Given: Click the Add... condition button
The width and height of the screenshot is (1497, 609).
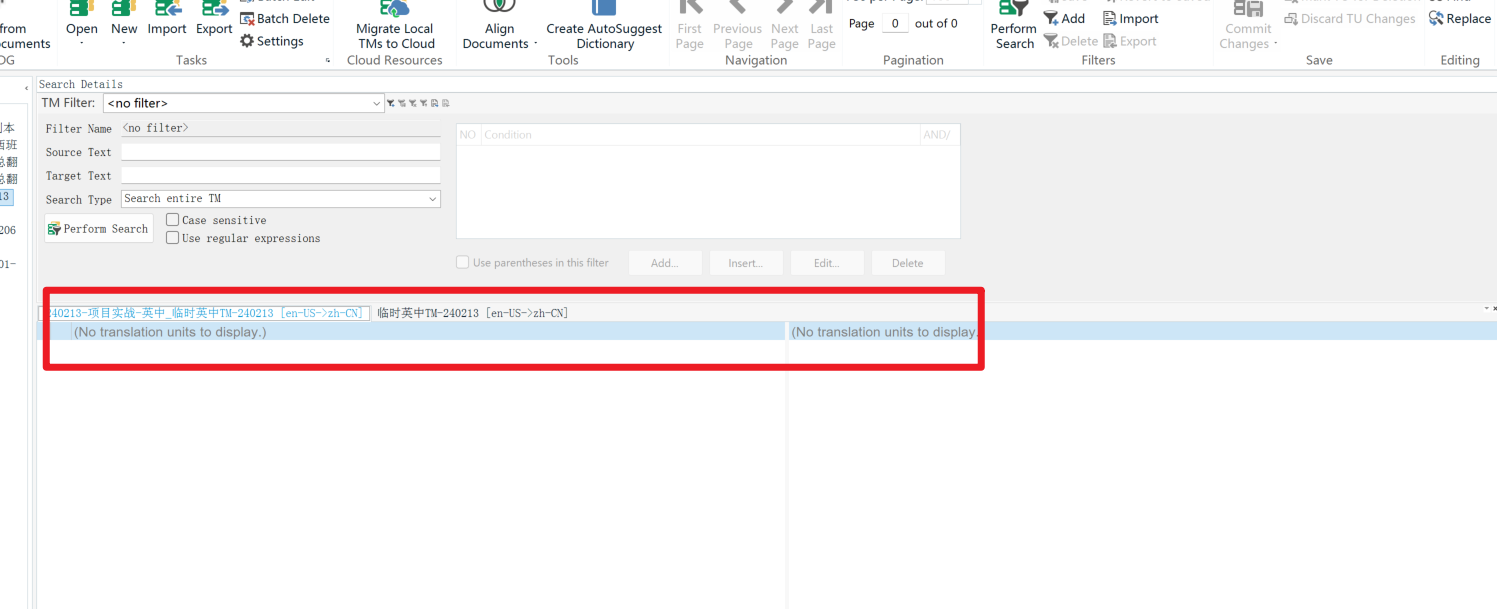Looking at the screenshot, I should [665, 263].
